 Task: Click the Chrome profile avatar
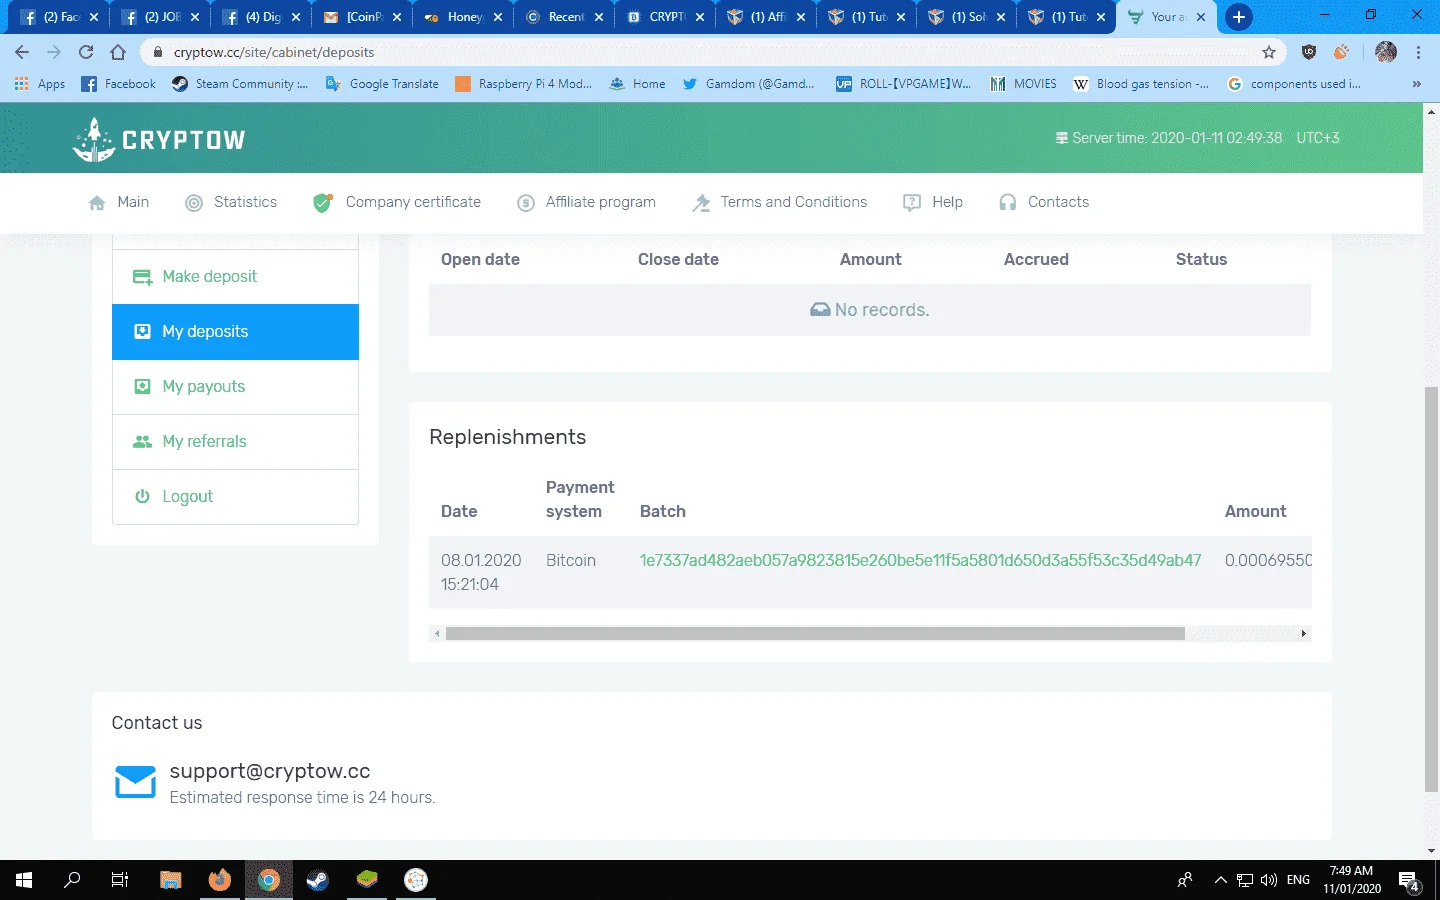pyautogui.click(x=1386, y=52)
